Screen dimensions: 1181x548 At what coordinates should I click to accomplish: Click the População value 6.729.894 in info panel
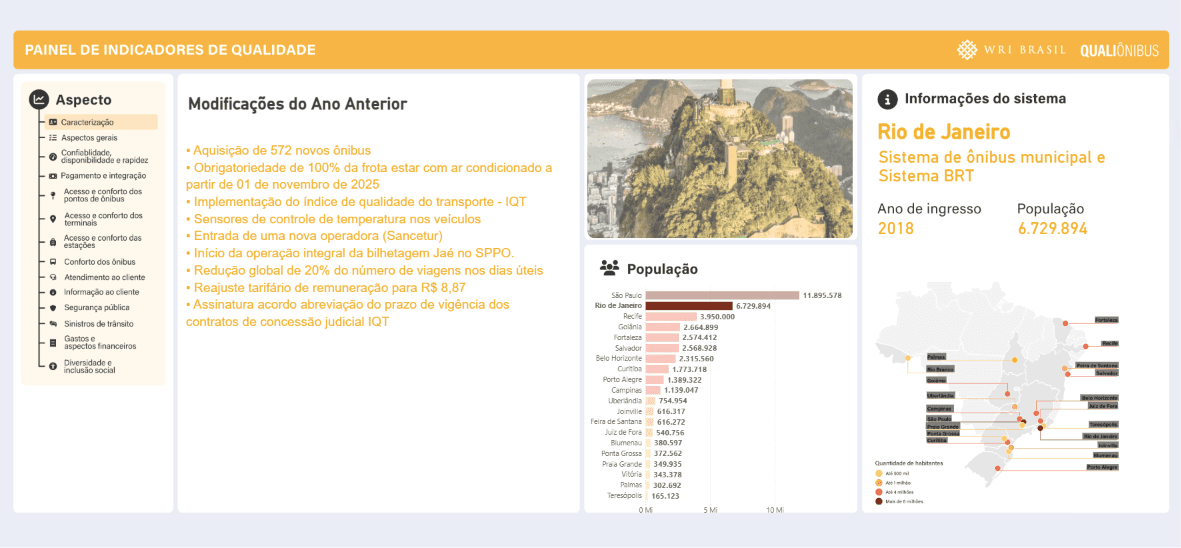click(1052, 228)
